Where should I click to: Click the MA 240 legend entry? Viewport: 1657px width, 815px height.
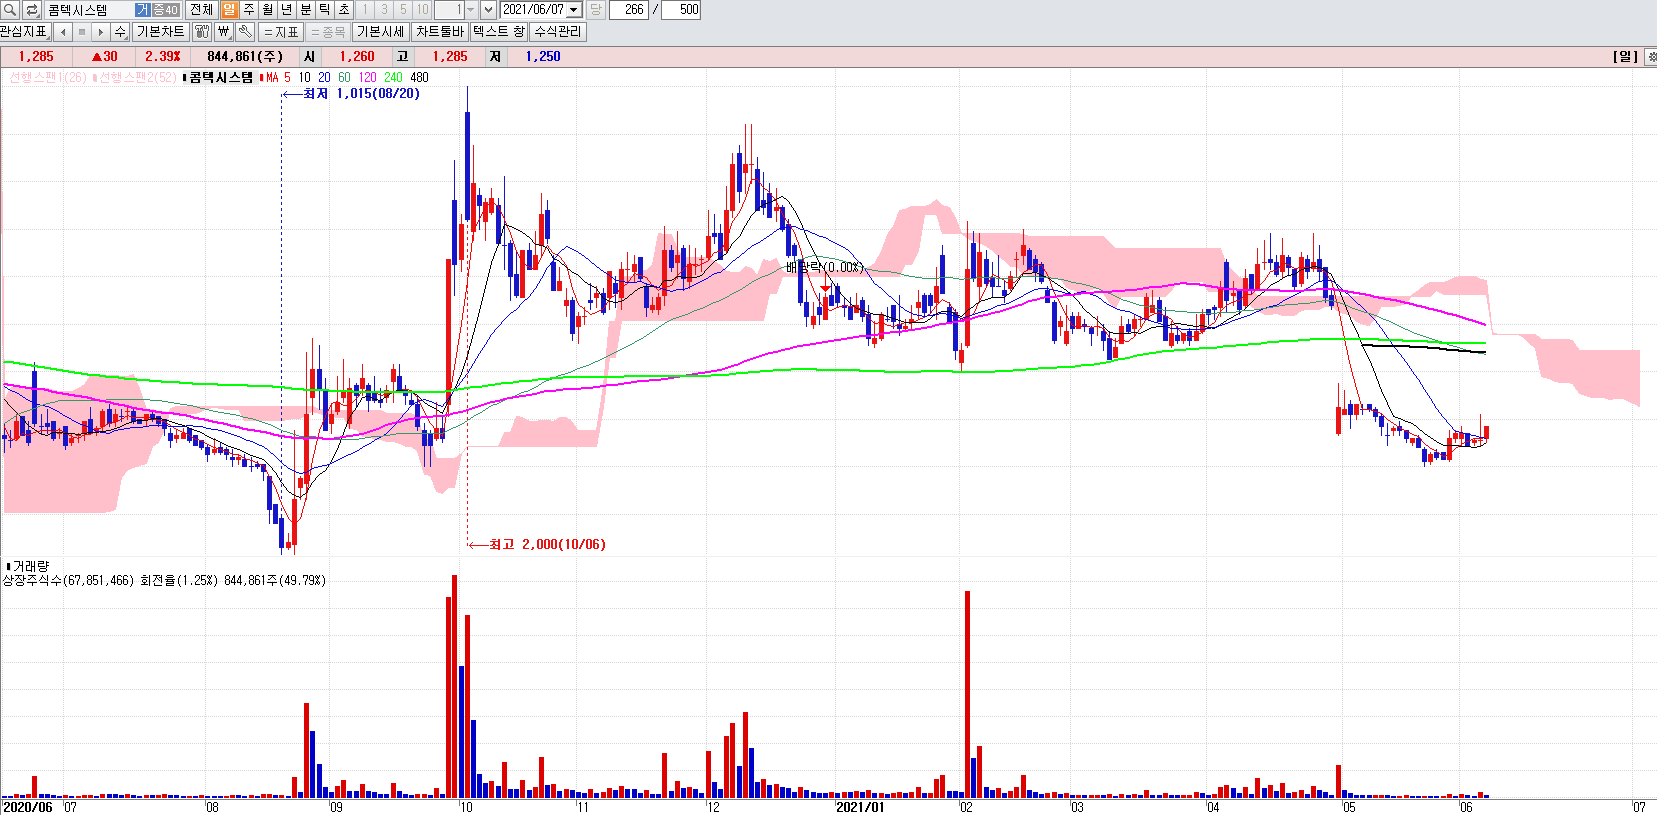click(x=393, y=77)
